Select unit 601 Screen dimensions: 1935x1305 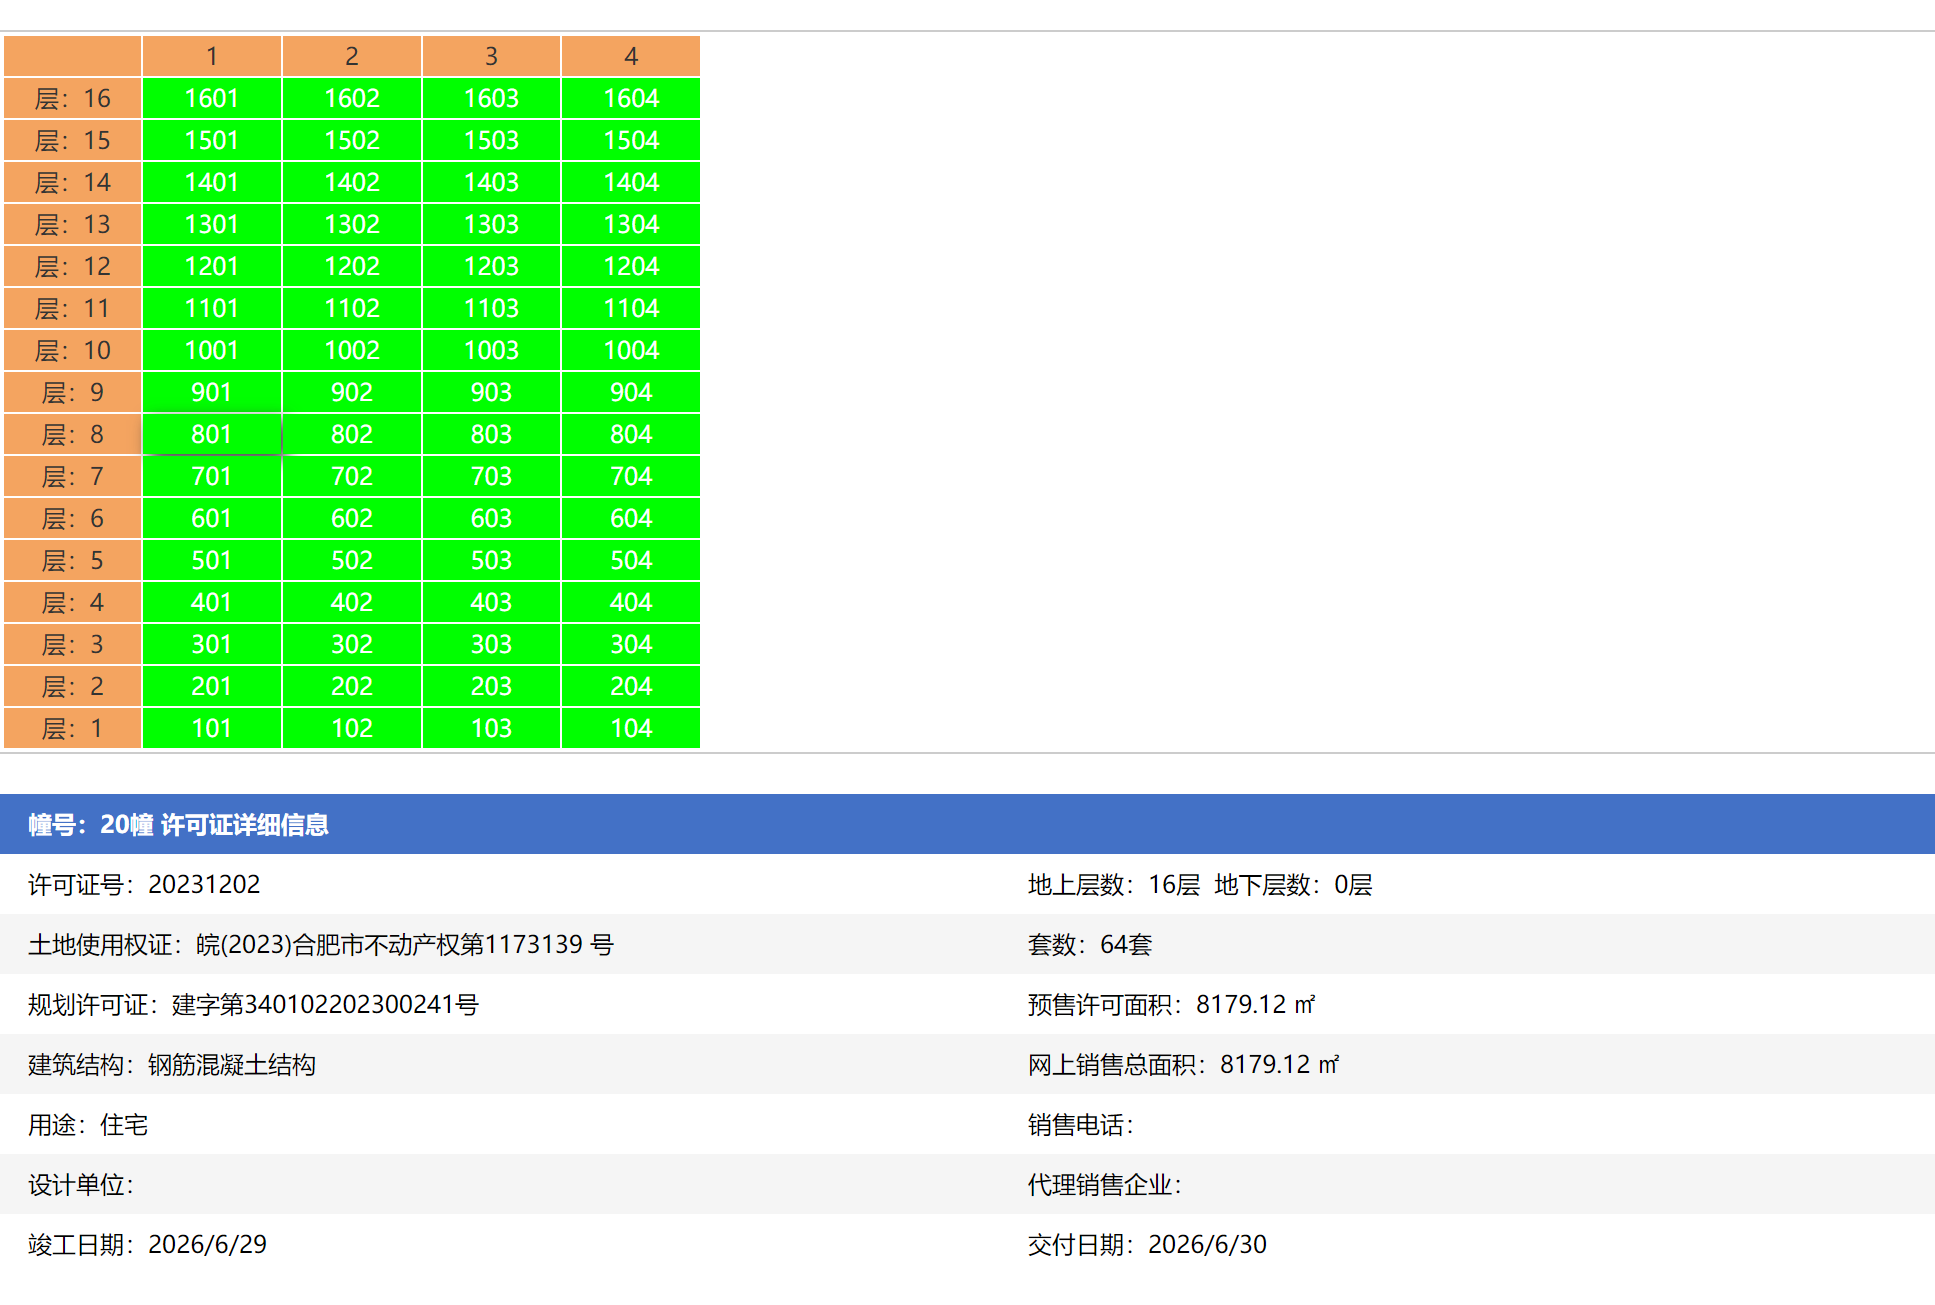tap(212, 518)
